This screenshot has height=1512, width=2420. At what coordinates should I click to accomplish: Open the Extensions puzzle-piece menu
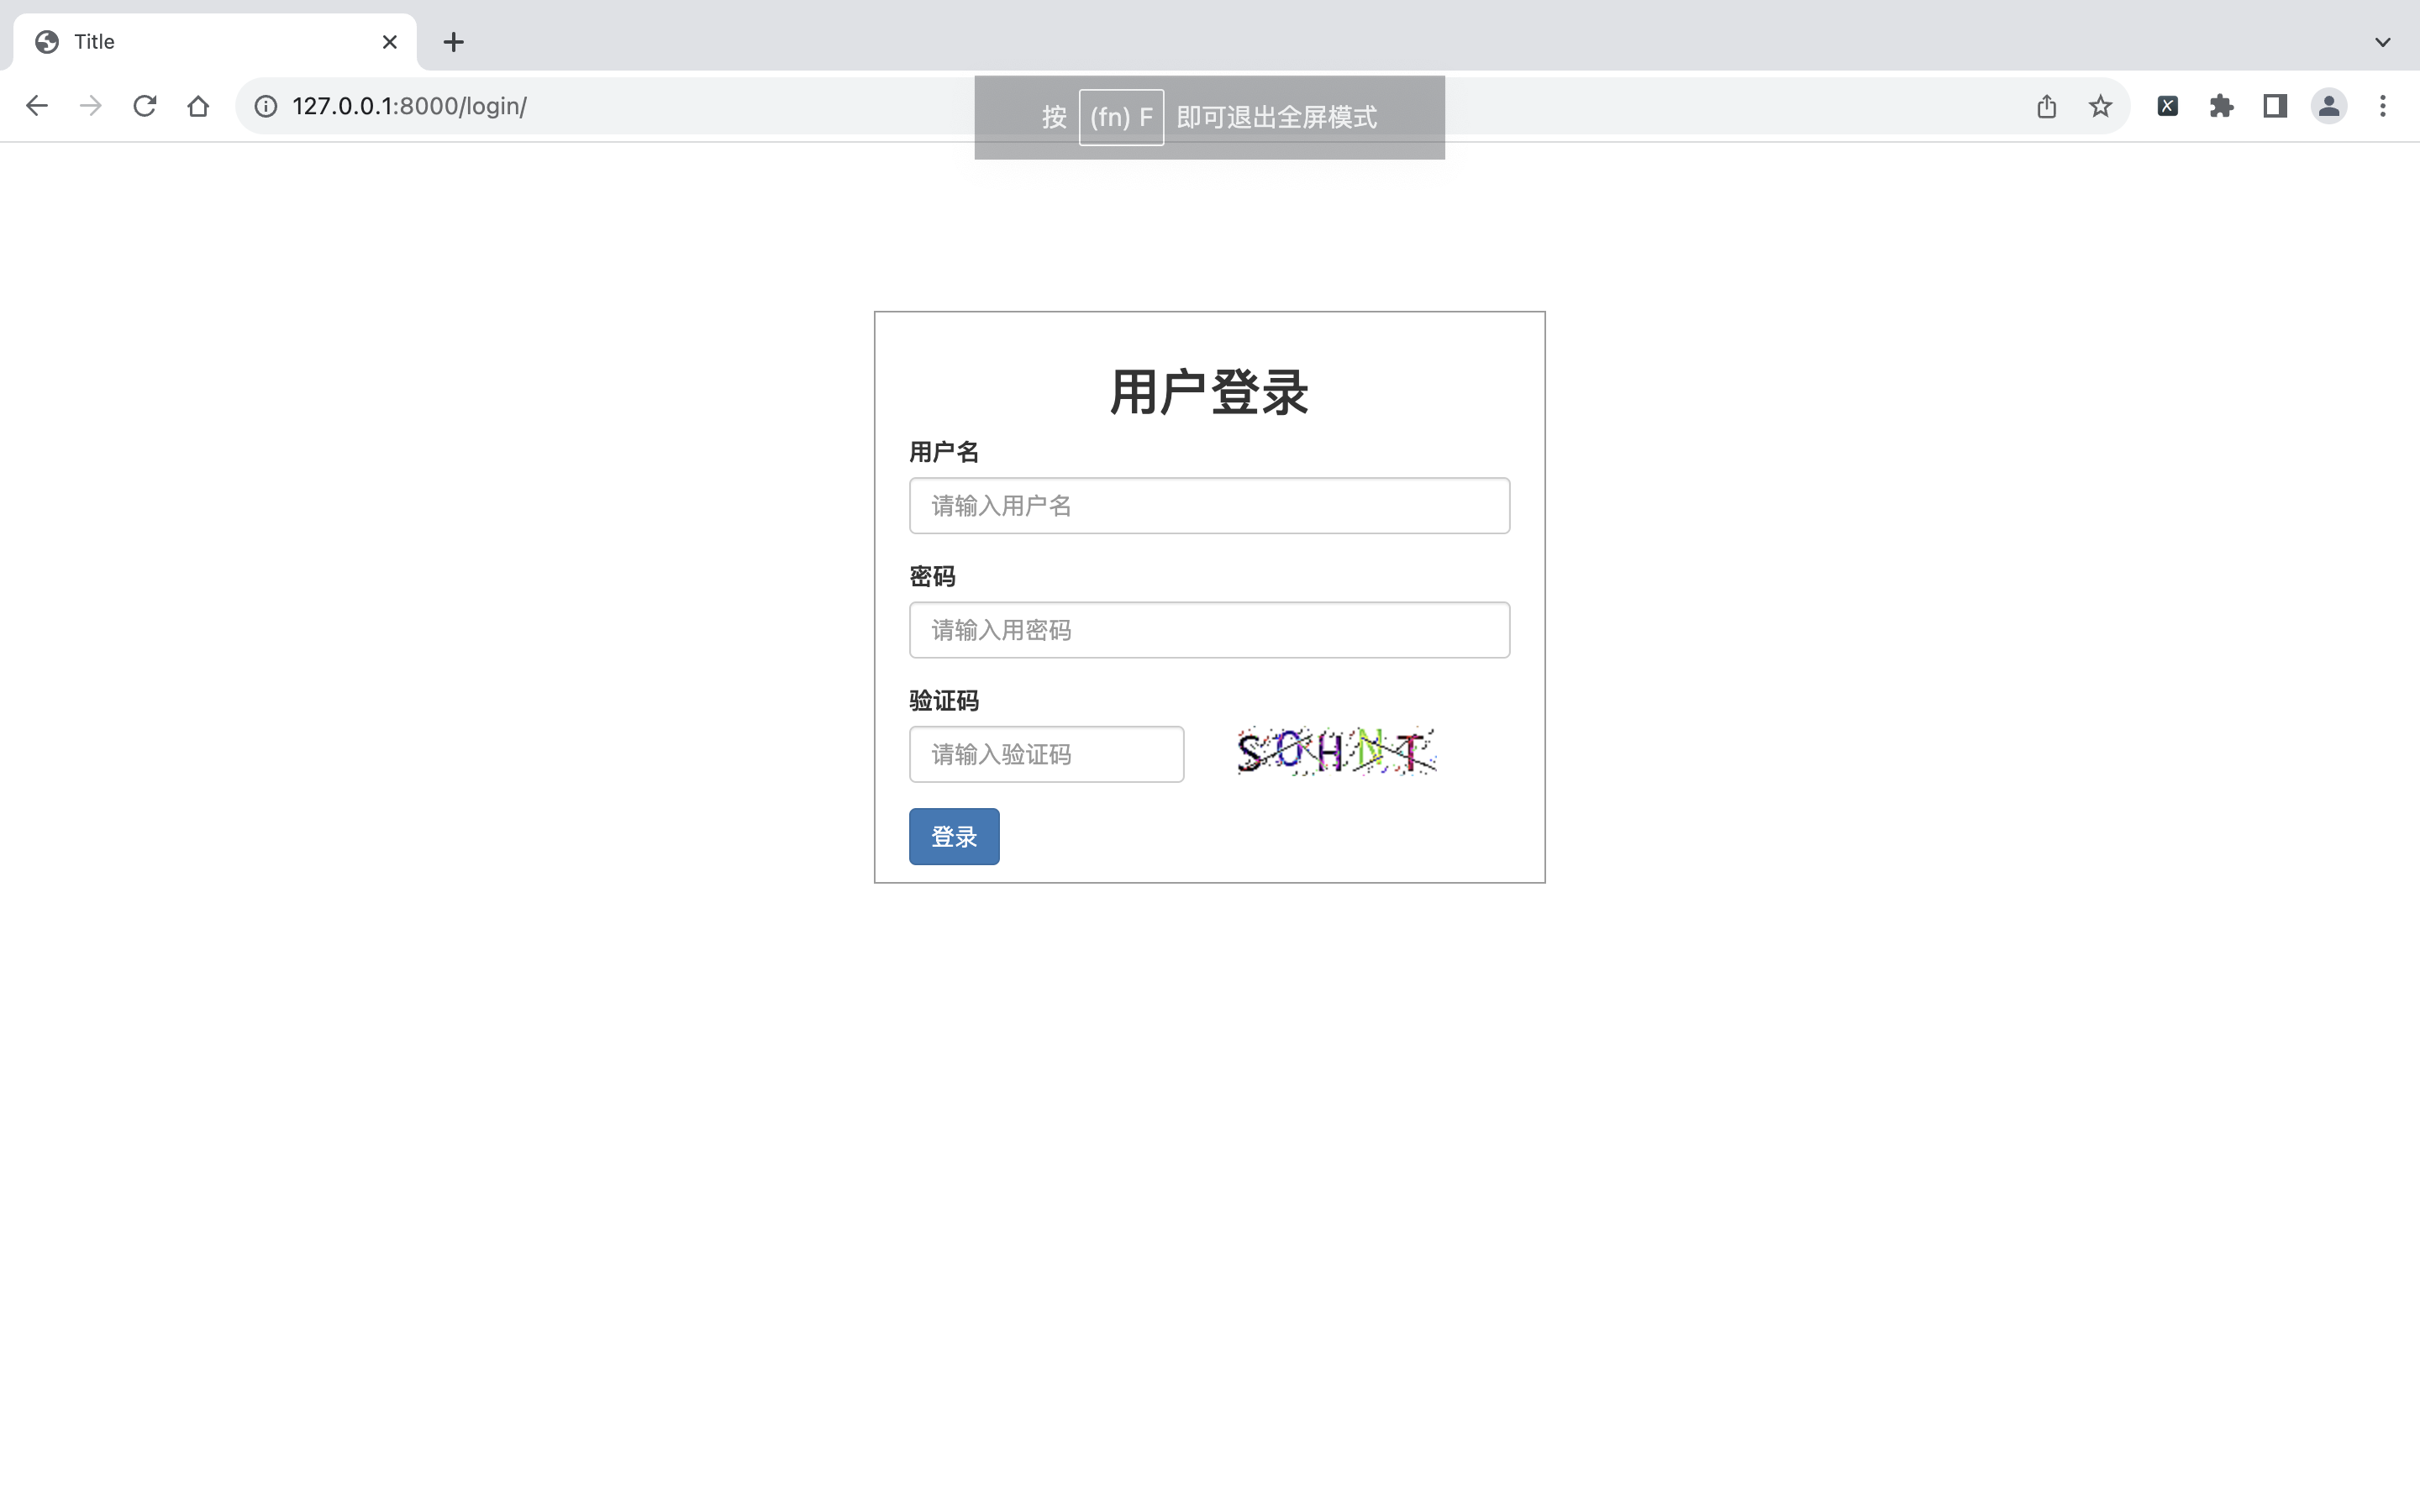2222,106
